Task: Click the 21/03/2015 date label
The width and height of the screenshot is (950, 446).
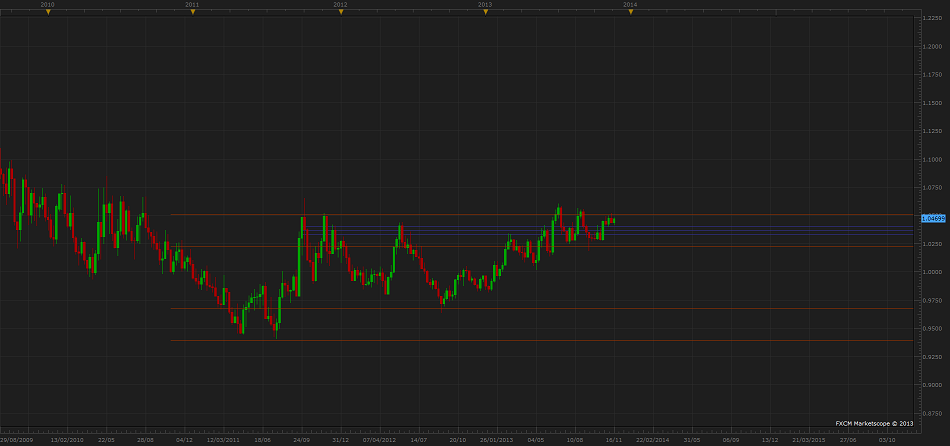Action: (809, 439)
